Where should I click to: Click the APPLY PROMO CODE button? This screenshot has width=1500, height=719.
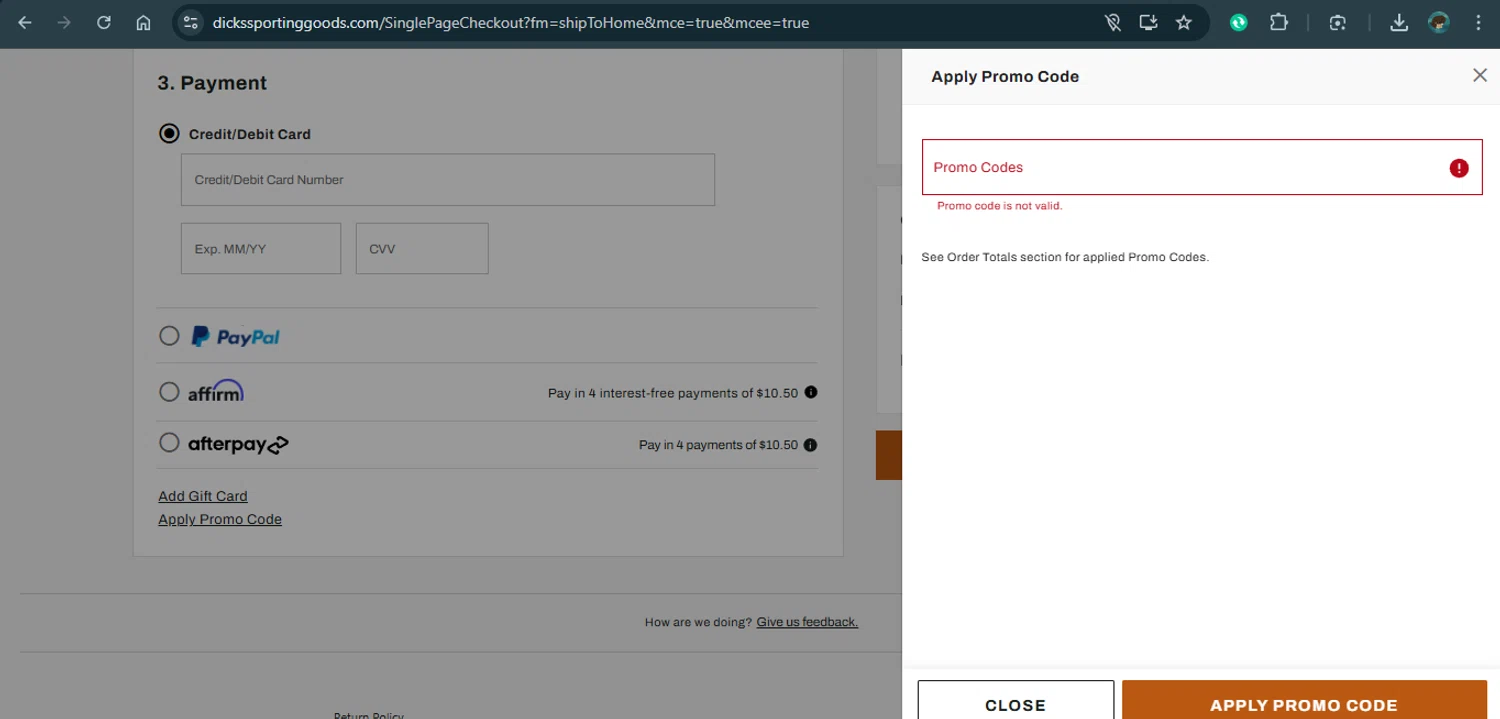click(x=1304, y=700)
